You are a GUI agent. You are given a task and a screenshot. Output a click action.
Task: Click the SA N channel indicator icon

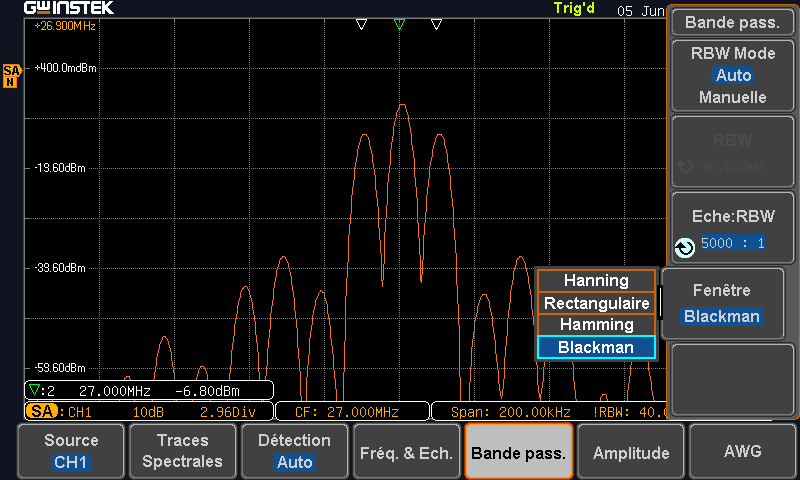click(11, 76)
